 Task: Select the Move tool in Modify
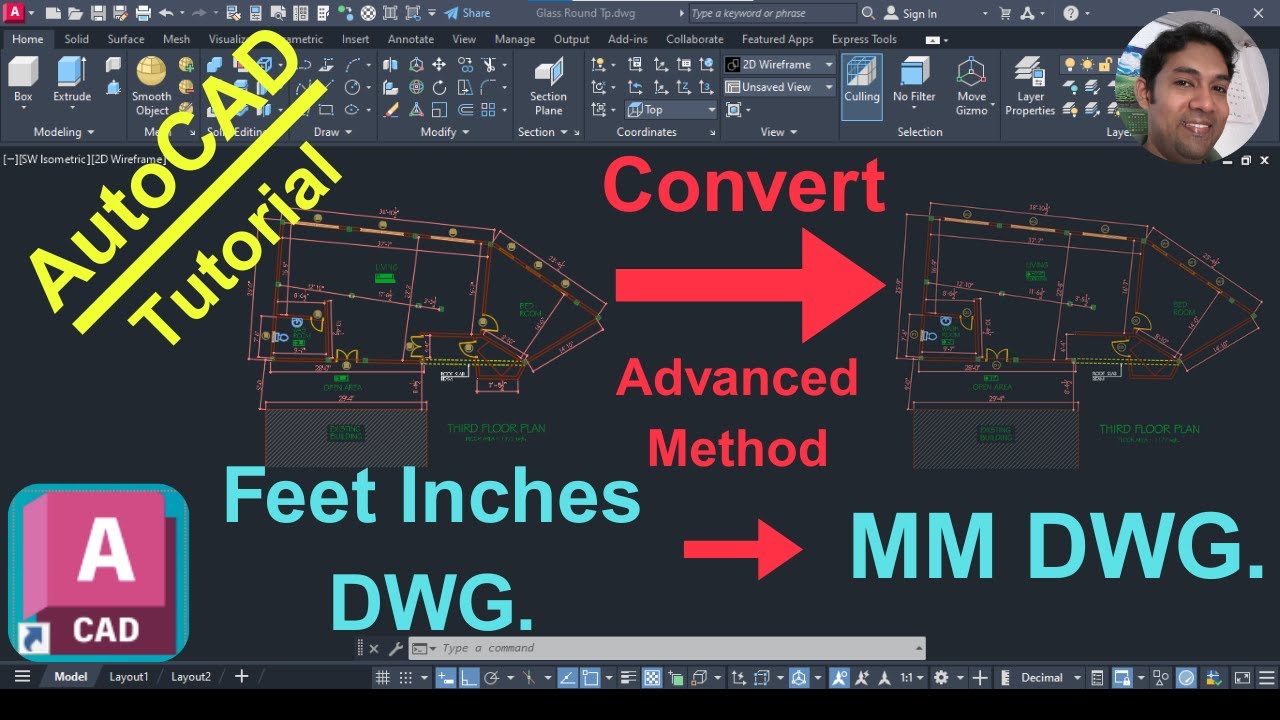(438, 64)
